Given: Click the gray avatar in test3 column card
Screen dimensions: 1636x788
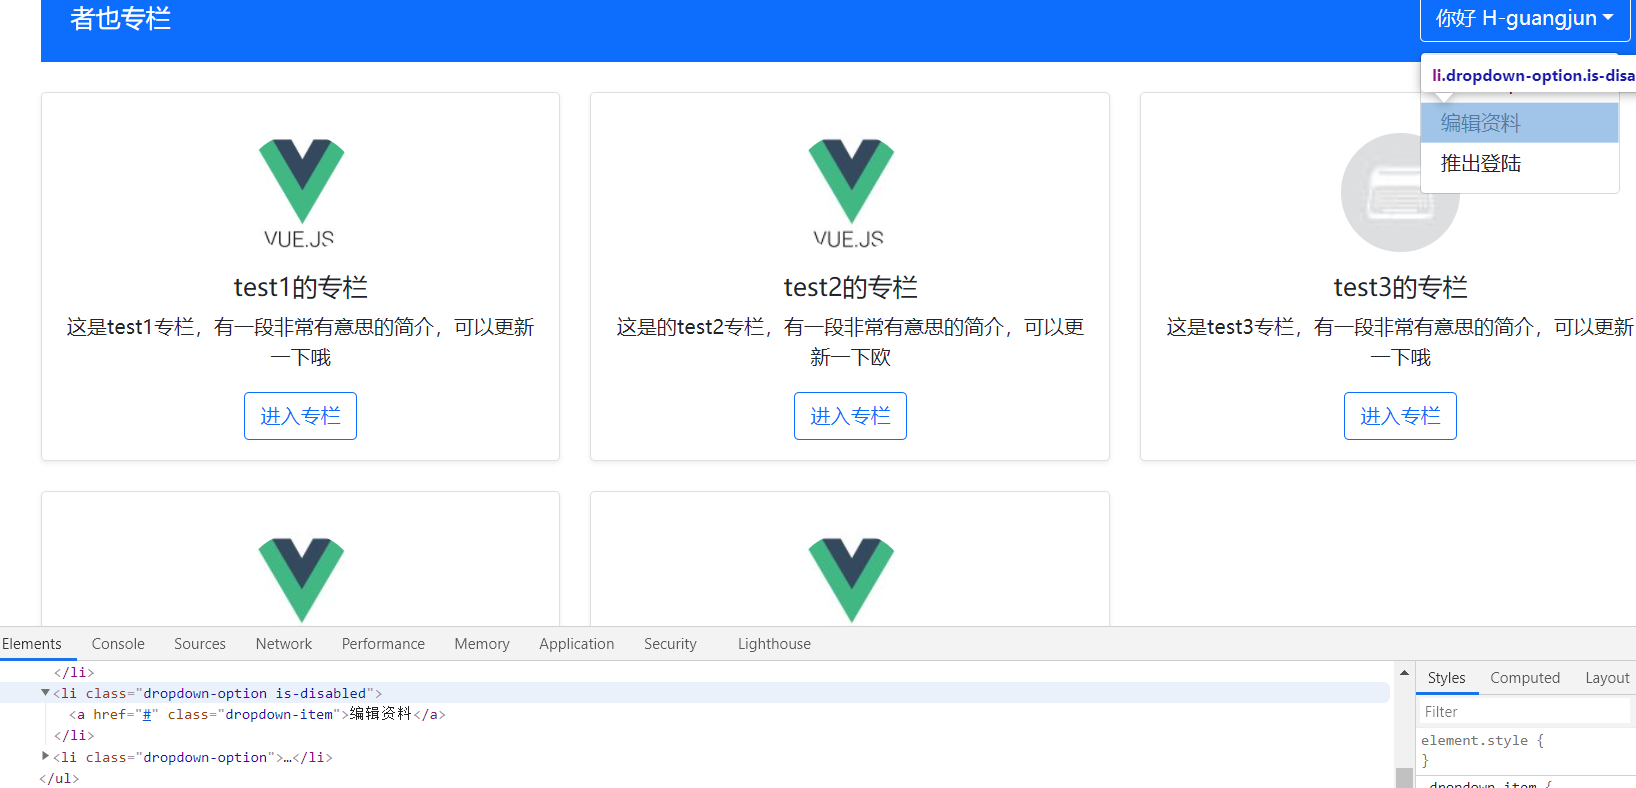Looking at the screenshot, I should click(x=1400, y=192).
